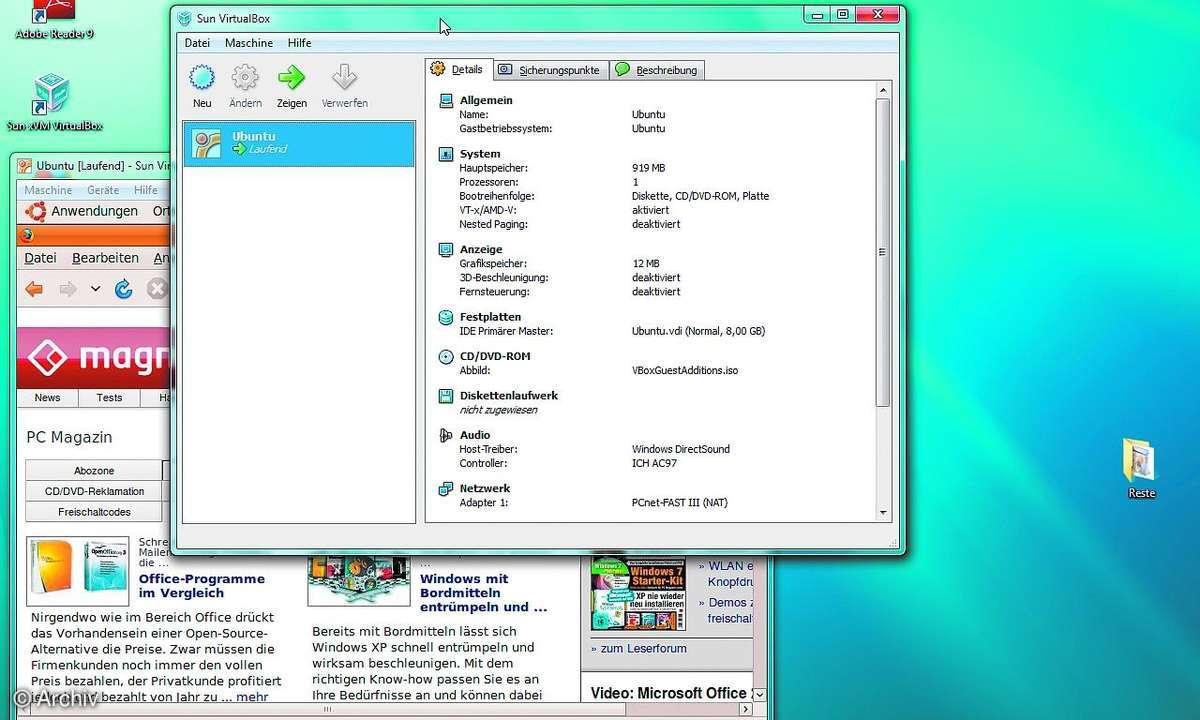Click the Festplatten disk icon
Viewport: 1200px width, 720px height.
coord(446,317)
